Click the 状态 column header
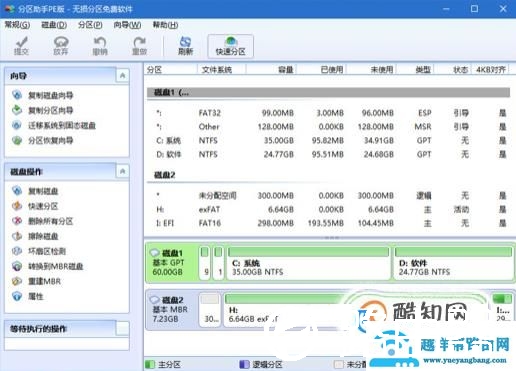This screenshot has width=516, height=371. coord(453,69)
